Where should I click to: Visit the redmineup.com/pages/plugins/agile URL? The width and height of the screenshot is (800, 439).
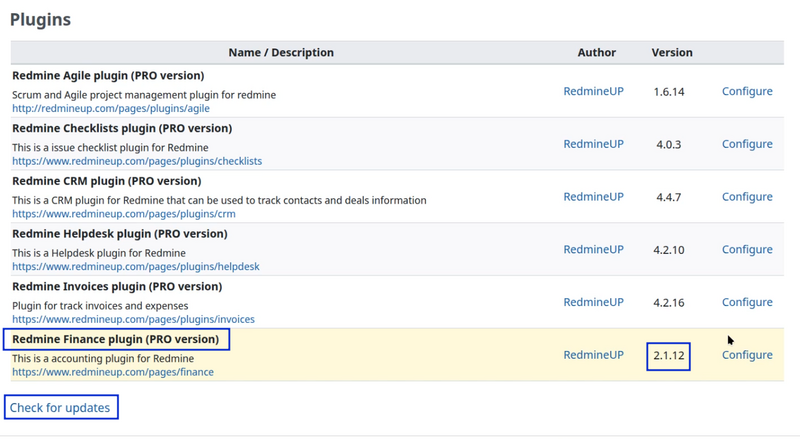111,108
